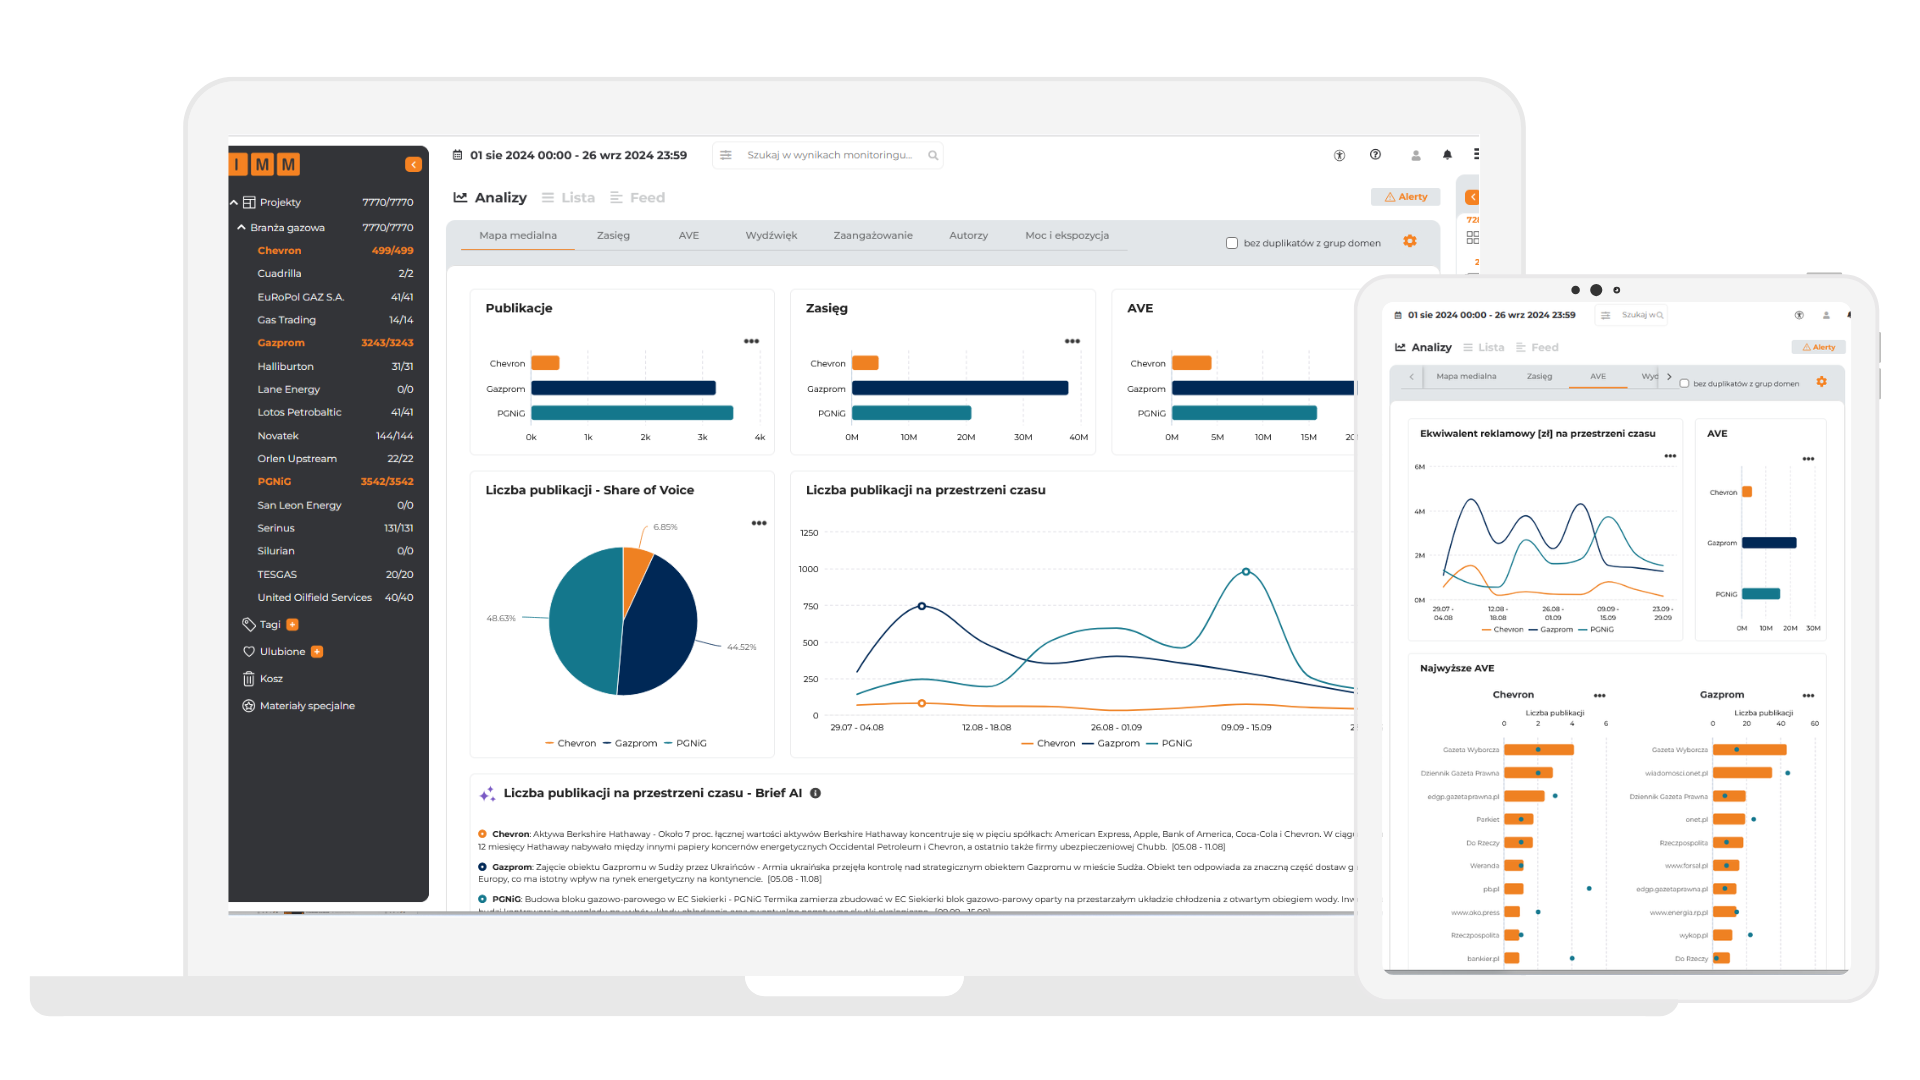Open orange settings gear on laptop dashboard
Viewport: 1920px width, 1080px height.
click(x=1410, y=241)
